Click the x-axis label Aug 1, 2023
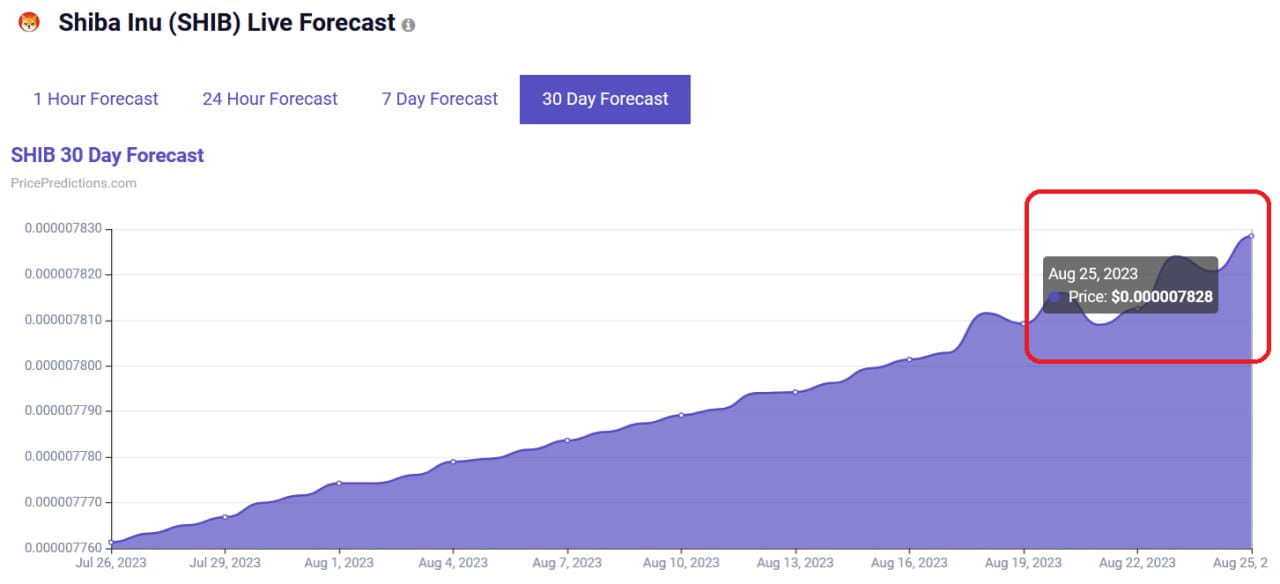 coord(339,563)
